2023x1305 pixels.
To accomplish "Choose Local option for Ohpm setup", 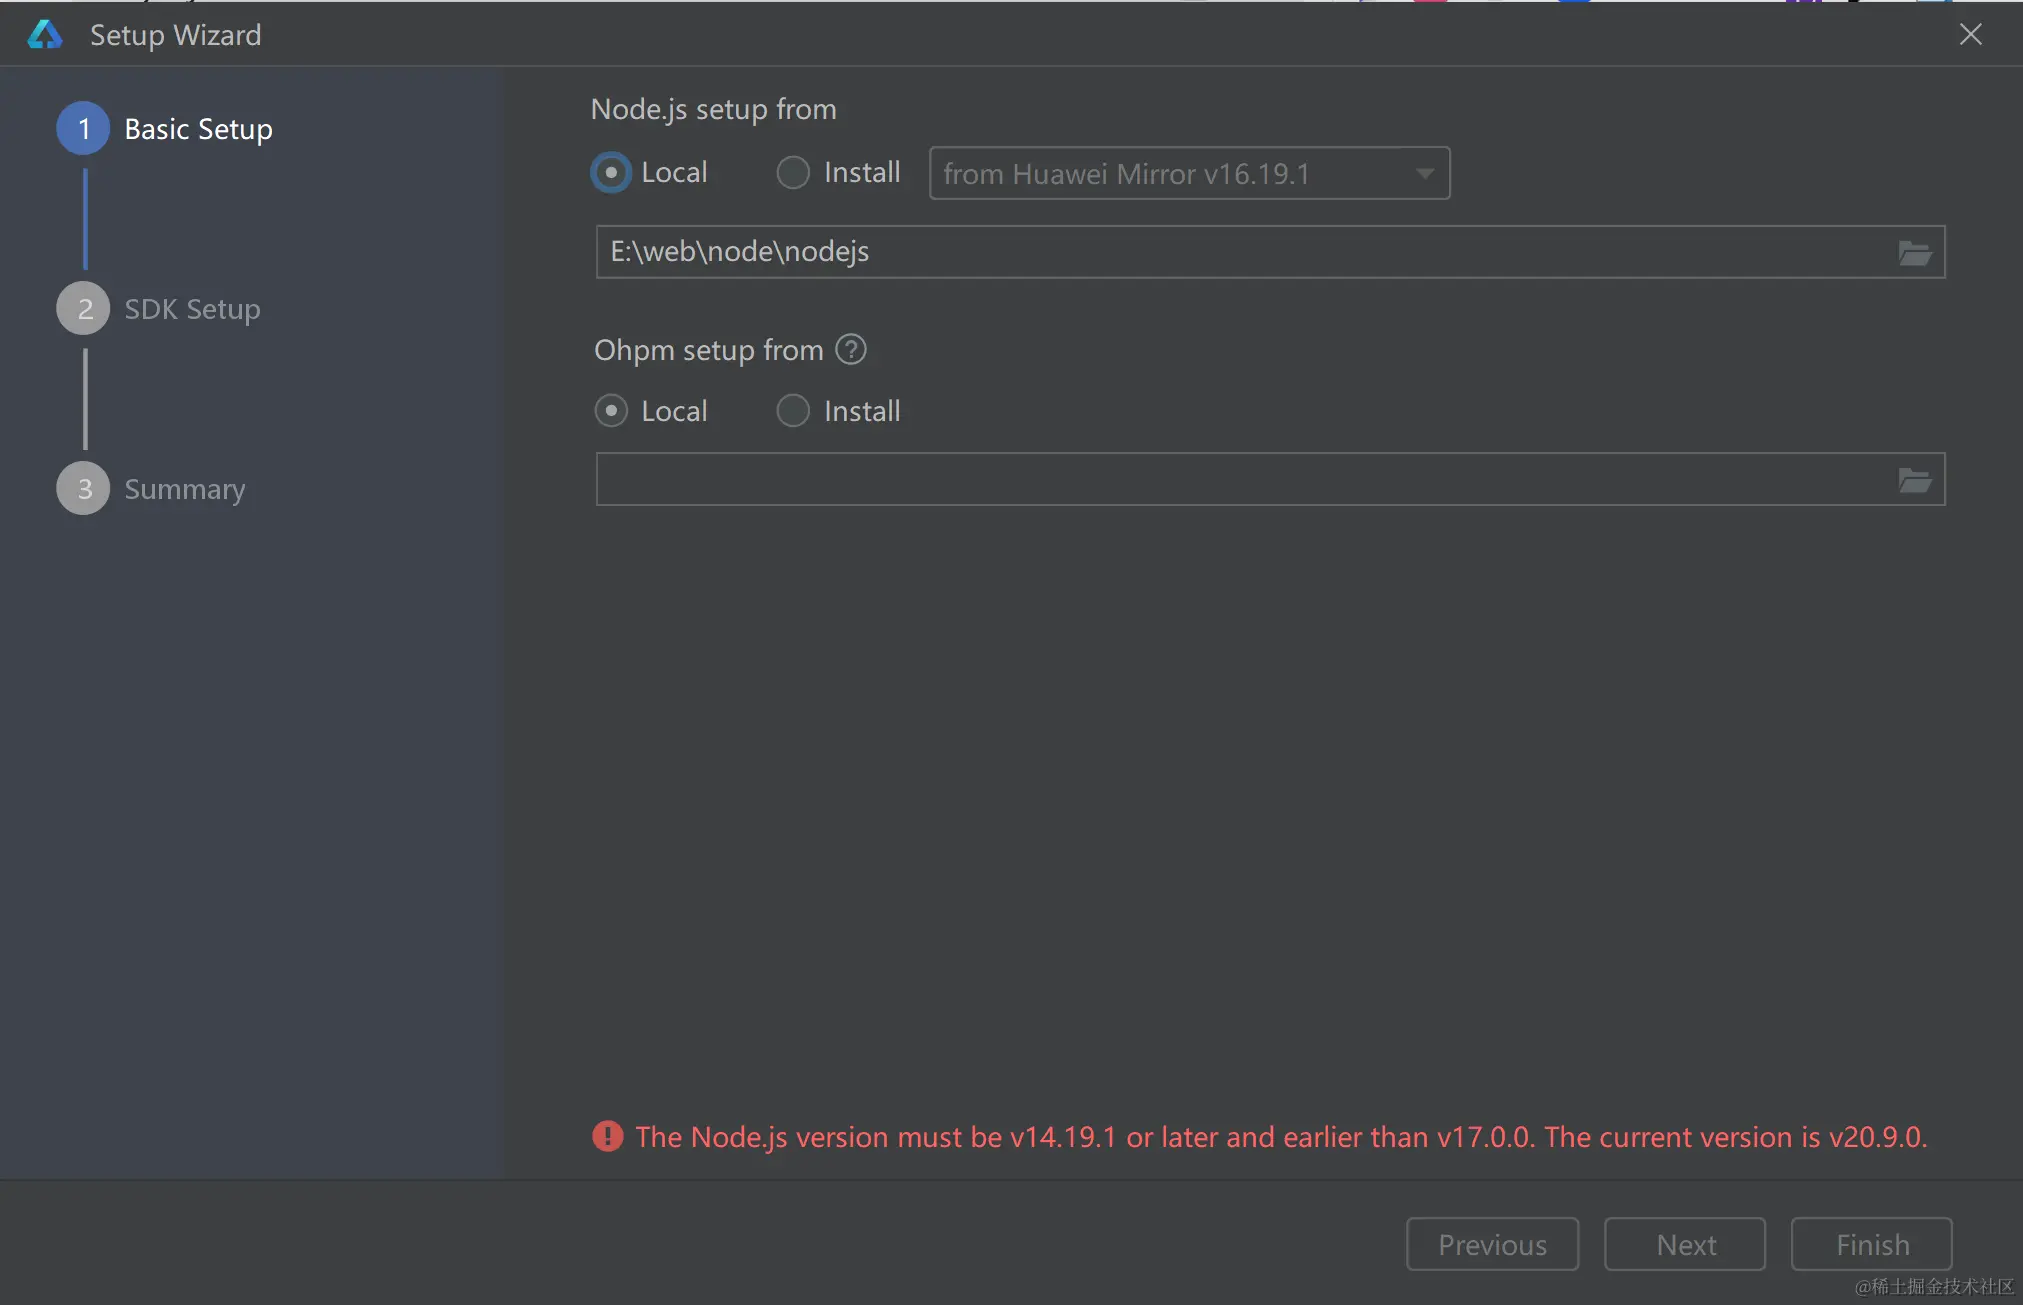I will point(611,411).
